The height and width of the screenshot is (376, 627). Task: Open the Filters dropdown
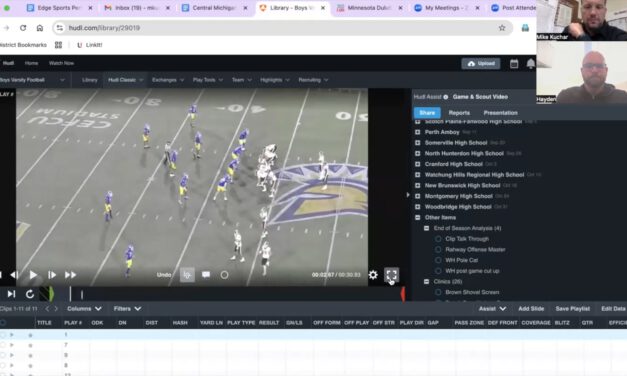[127, 309]
